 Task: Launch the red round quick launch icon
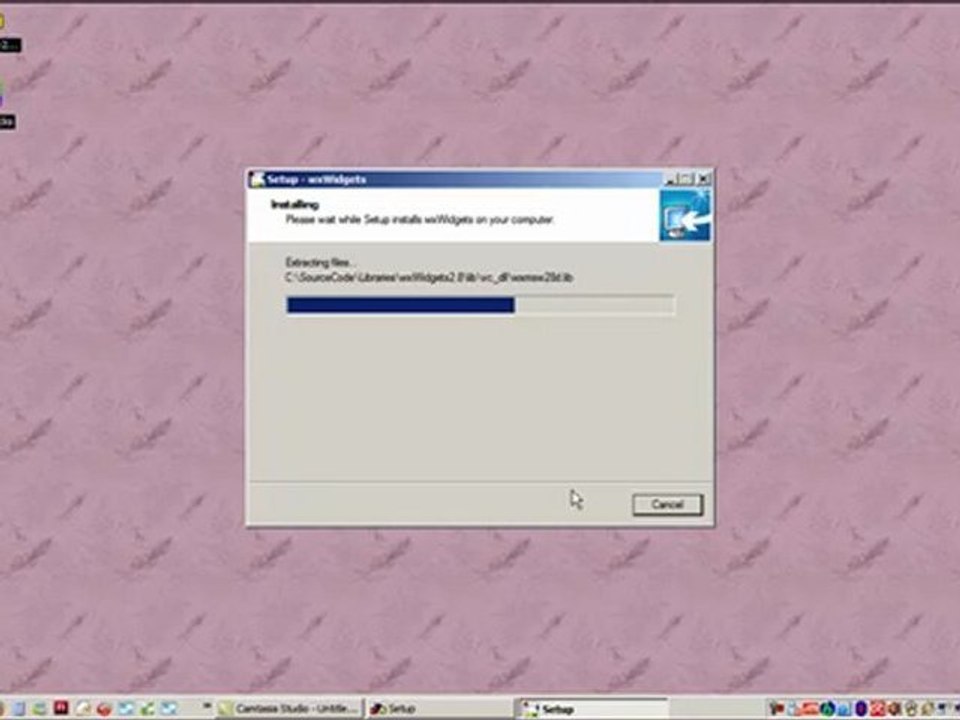click(x=104, y=709)
